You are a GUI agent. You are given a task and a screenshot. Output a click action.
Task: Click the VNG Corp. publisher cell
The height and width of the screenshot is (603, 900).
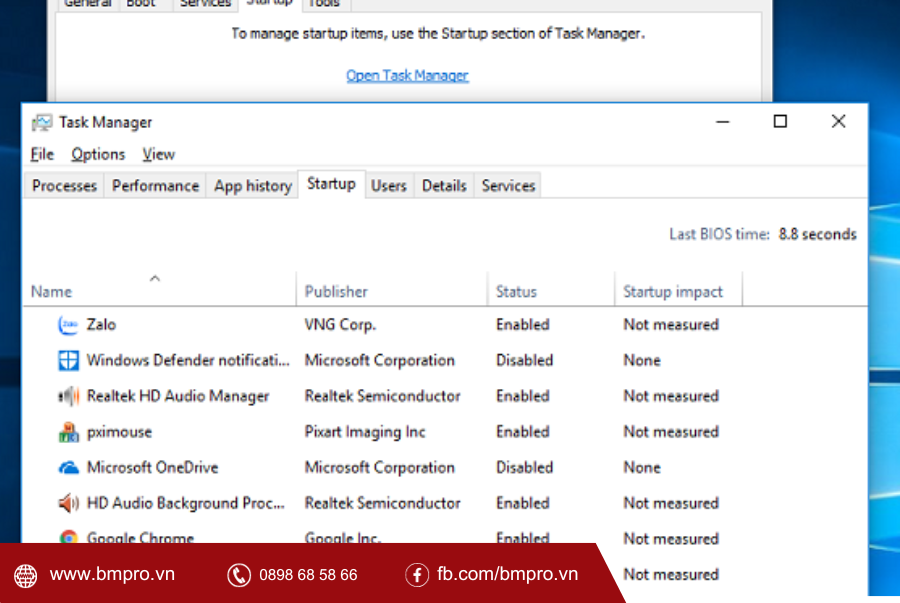340,325
